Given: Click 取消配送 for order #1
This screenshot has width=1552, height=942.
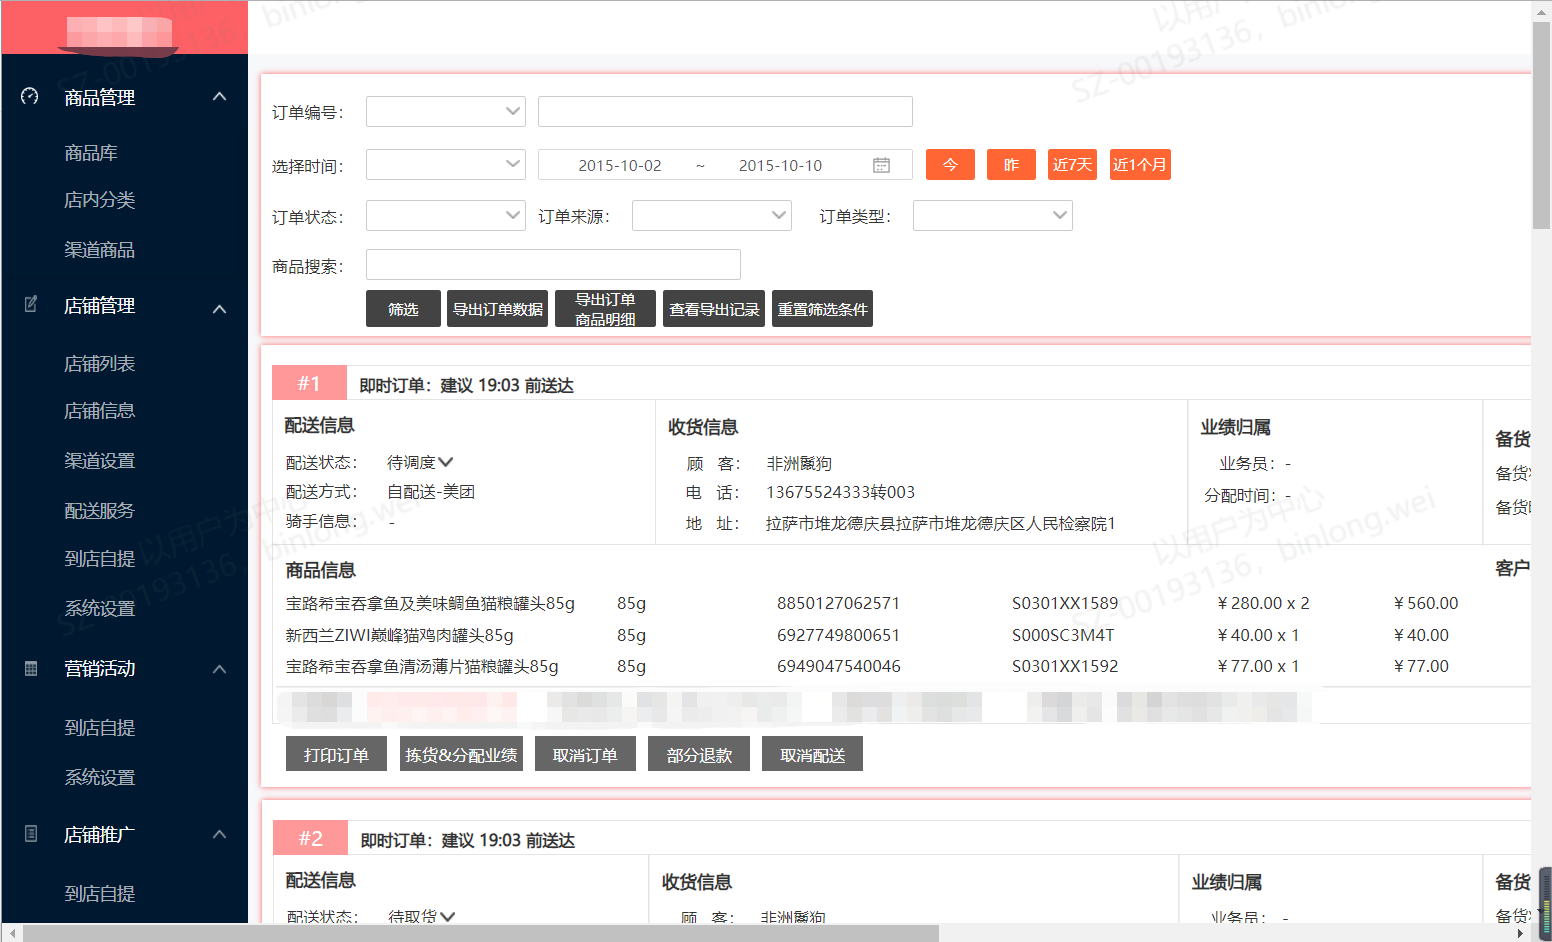Looking at the screenshot, I should point(812,754).
